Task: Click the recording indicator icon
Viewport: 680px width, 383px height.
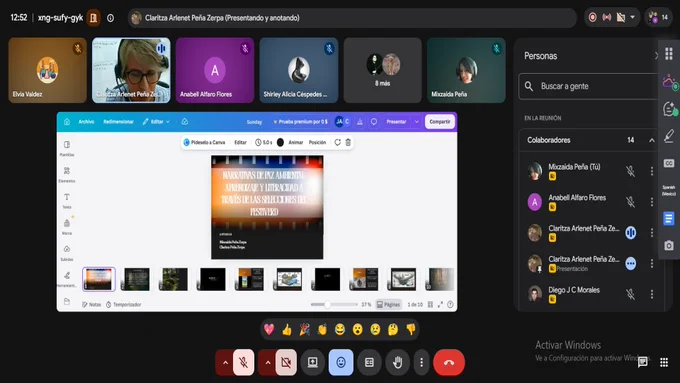Action: [x=592, y=17]
